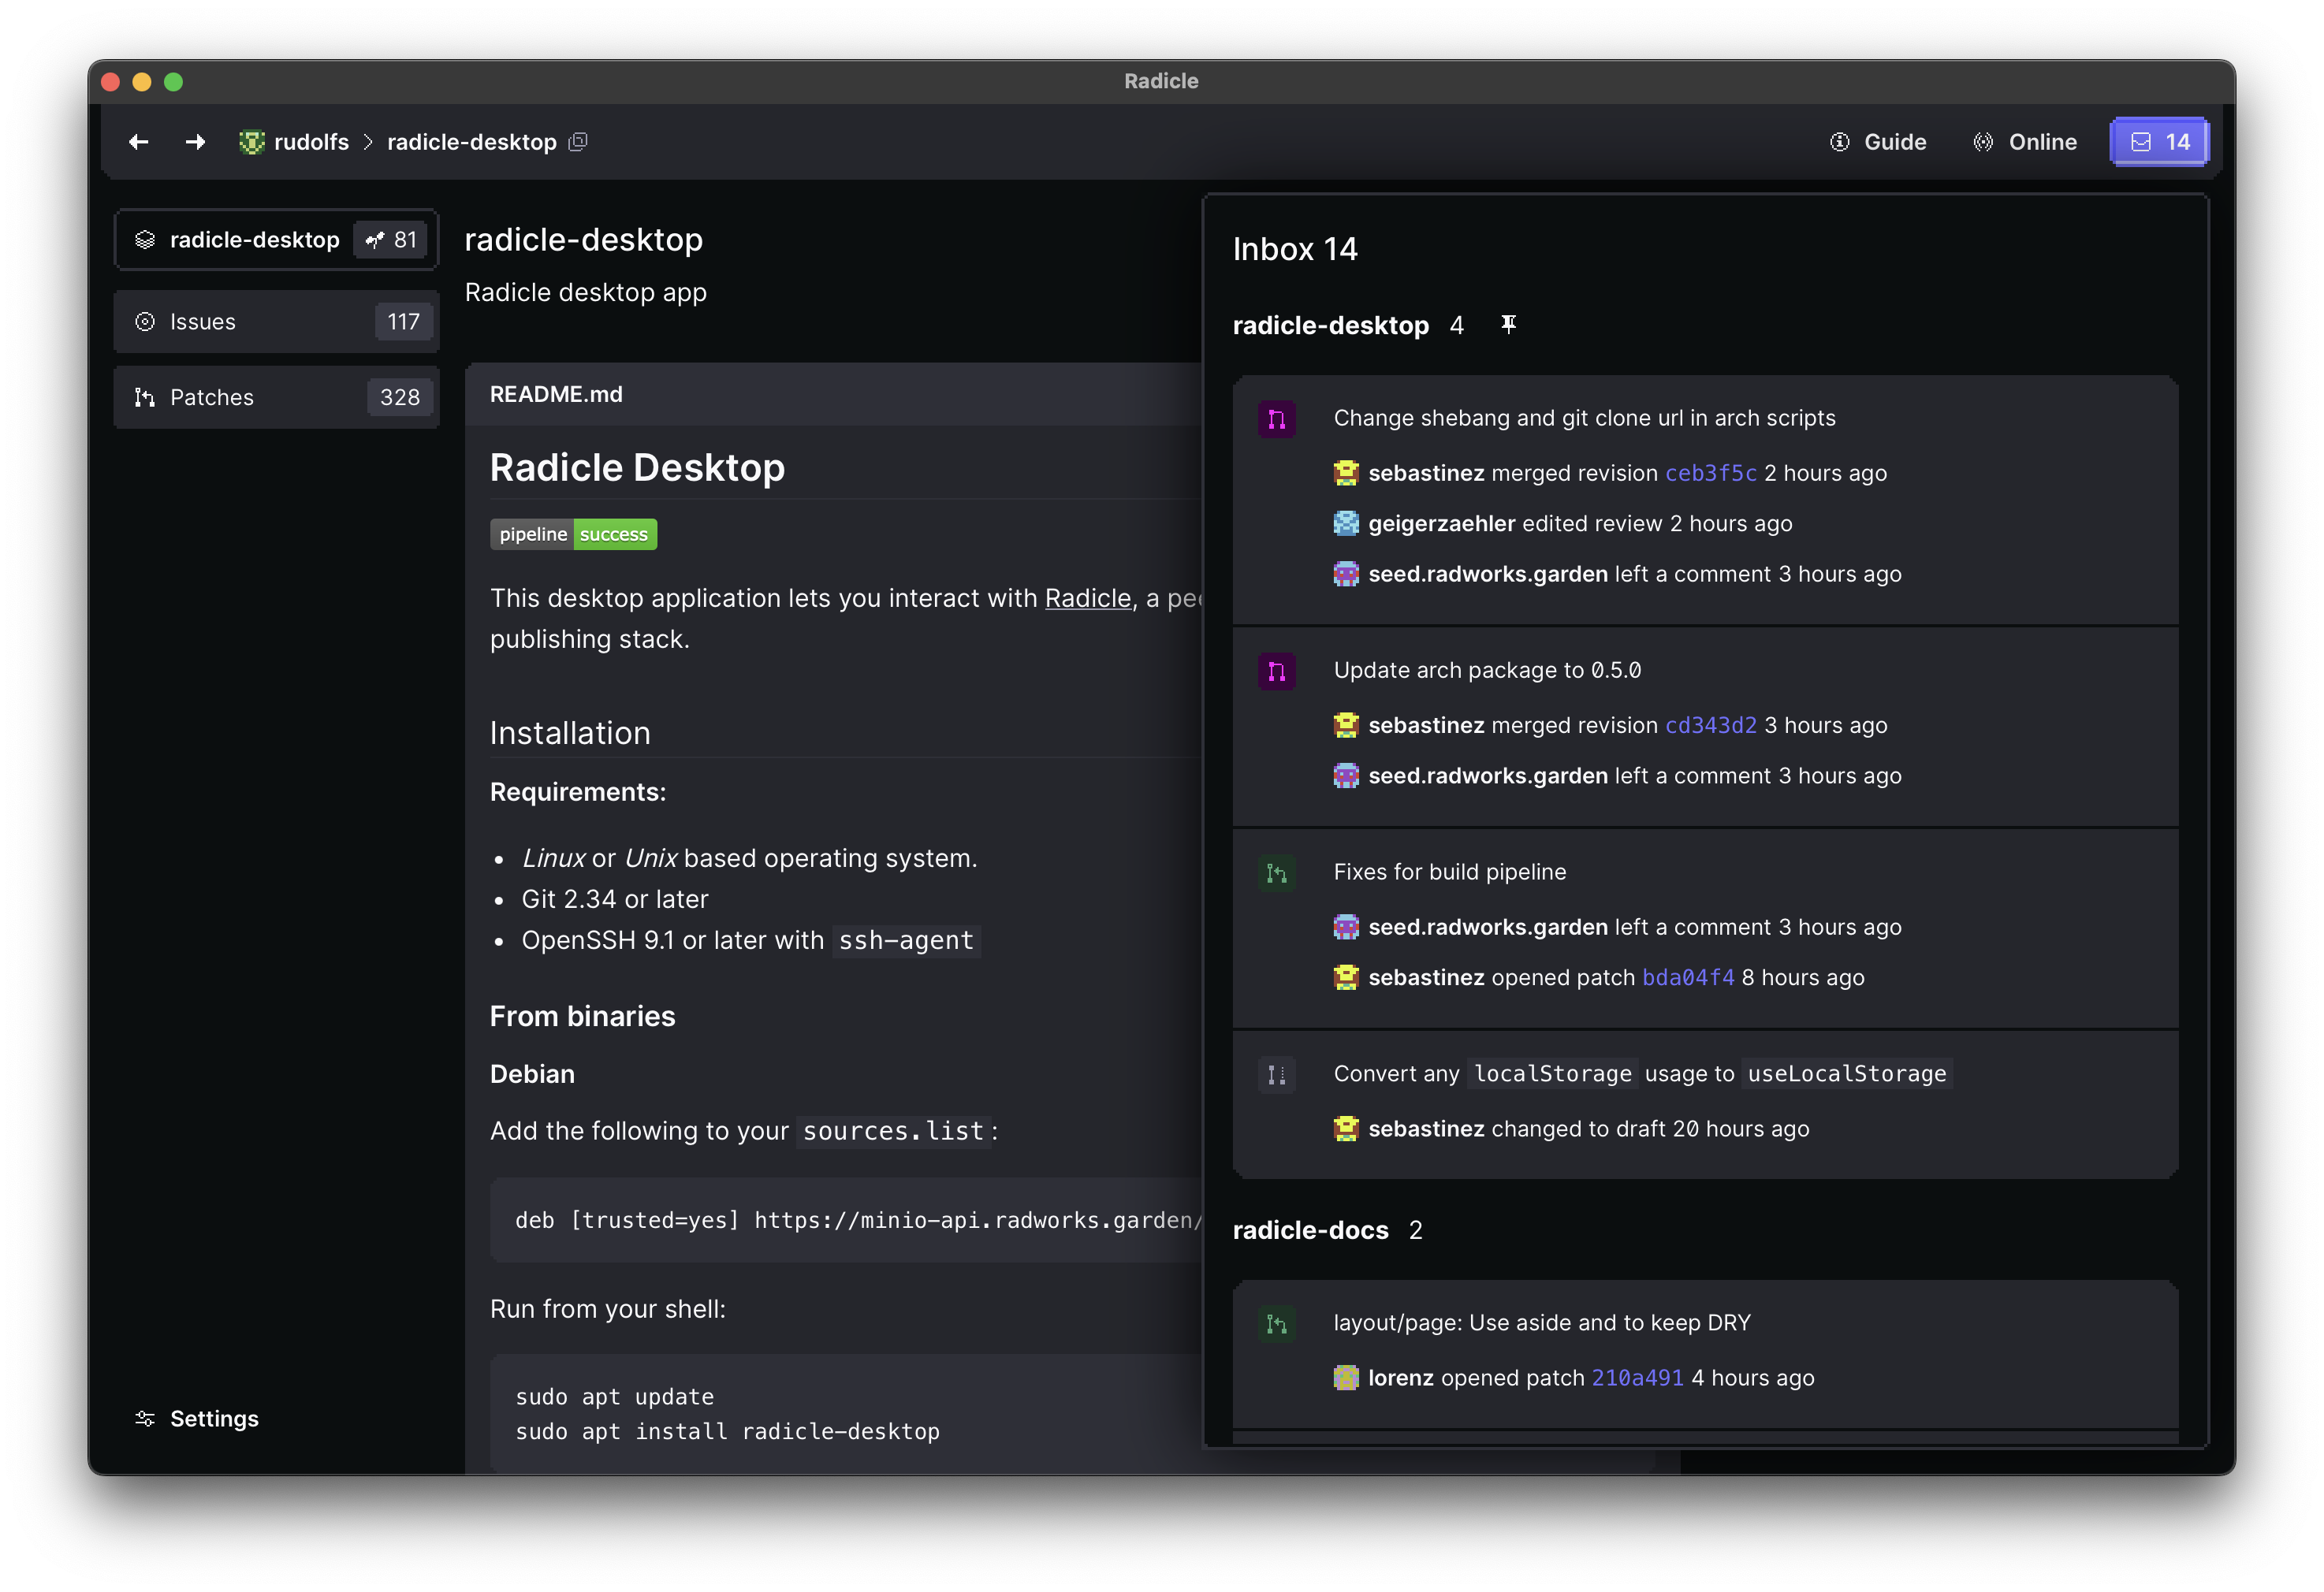Image resolution: width=2324 pixels, height=1592 pixels.
Task: Click sebastinez avatar beside patch bda04f4
Action: coord(1346,977)
